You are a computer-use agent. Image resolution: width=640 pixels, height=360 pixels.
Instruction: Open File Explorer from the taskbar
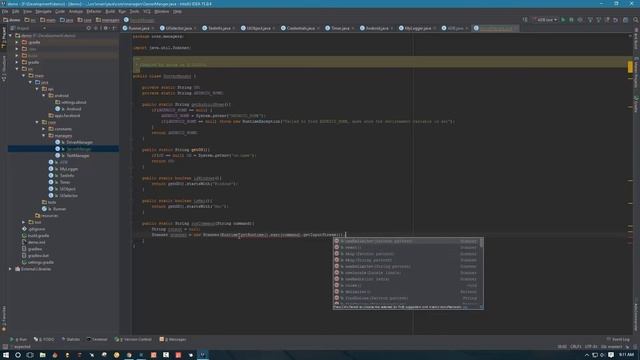point(42,355)
